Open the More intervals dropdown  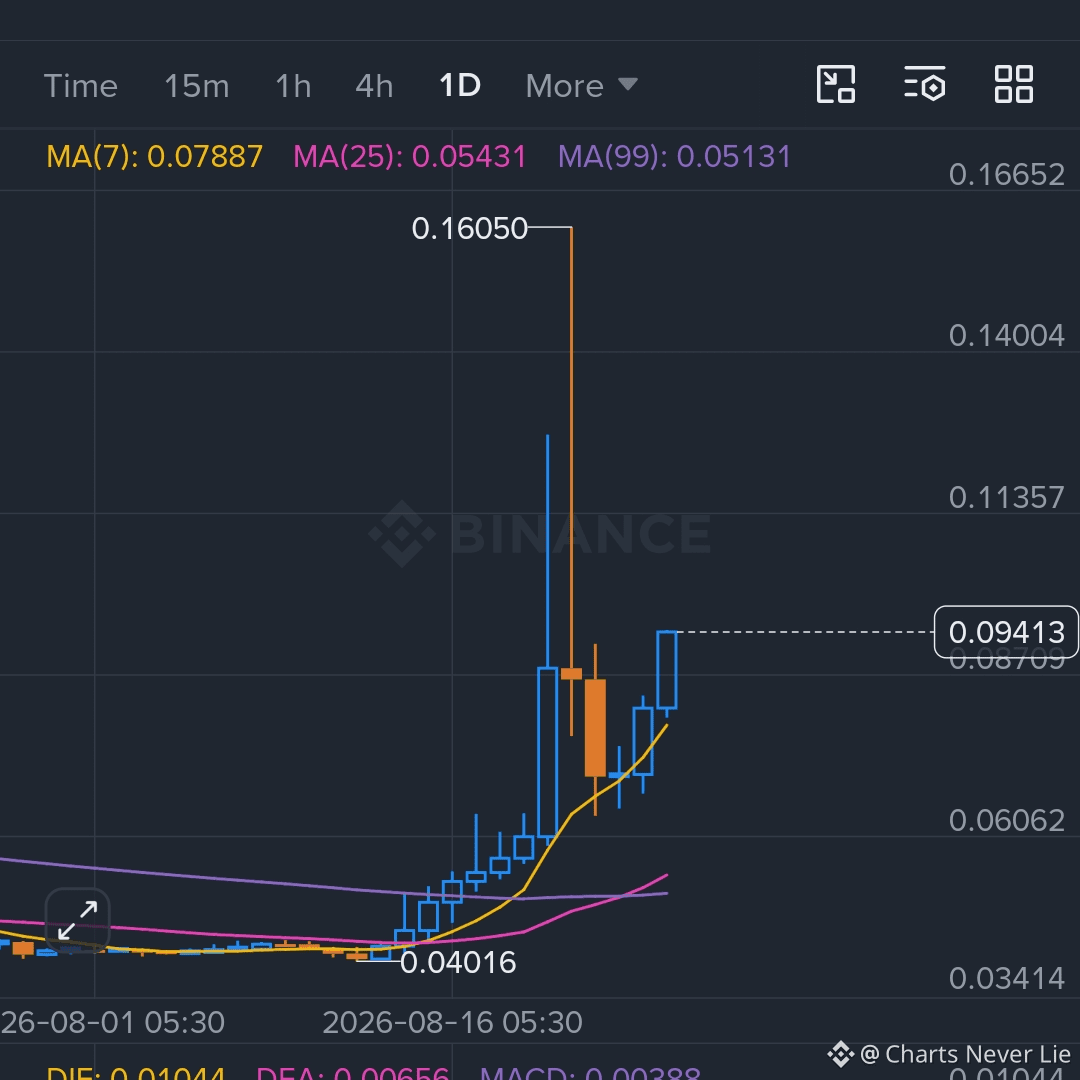coord(581,86)
